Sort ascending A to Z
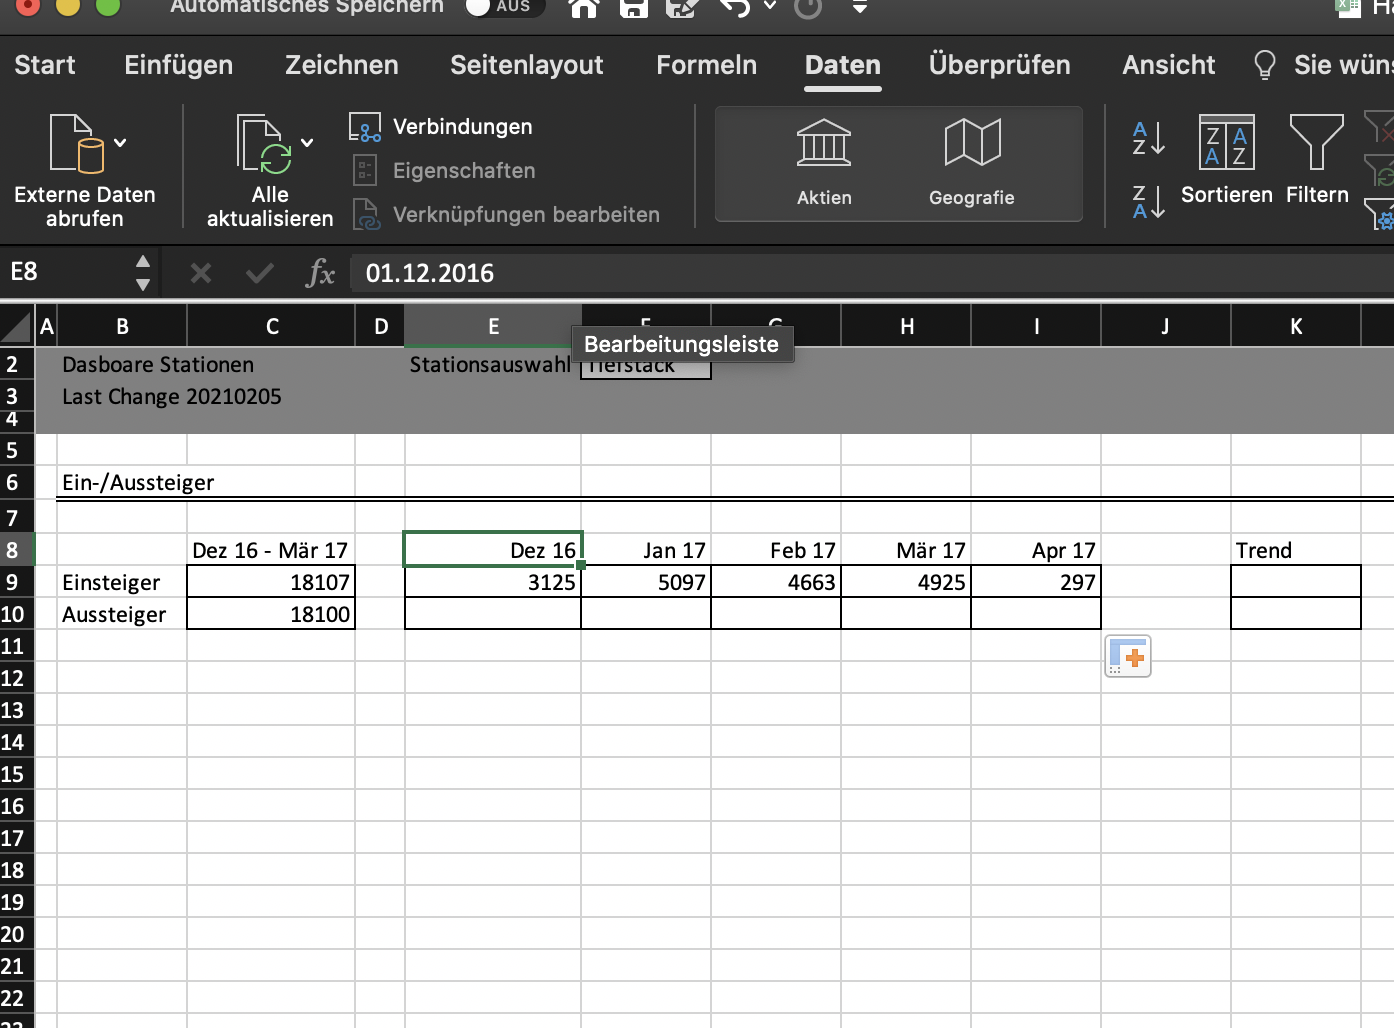This screenshot has height=1028, width=1394. pyautogui.click(x=1148, y=138)
